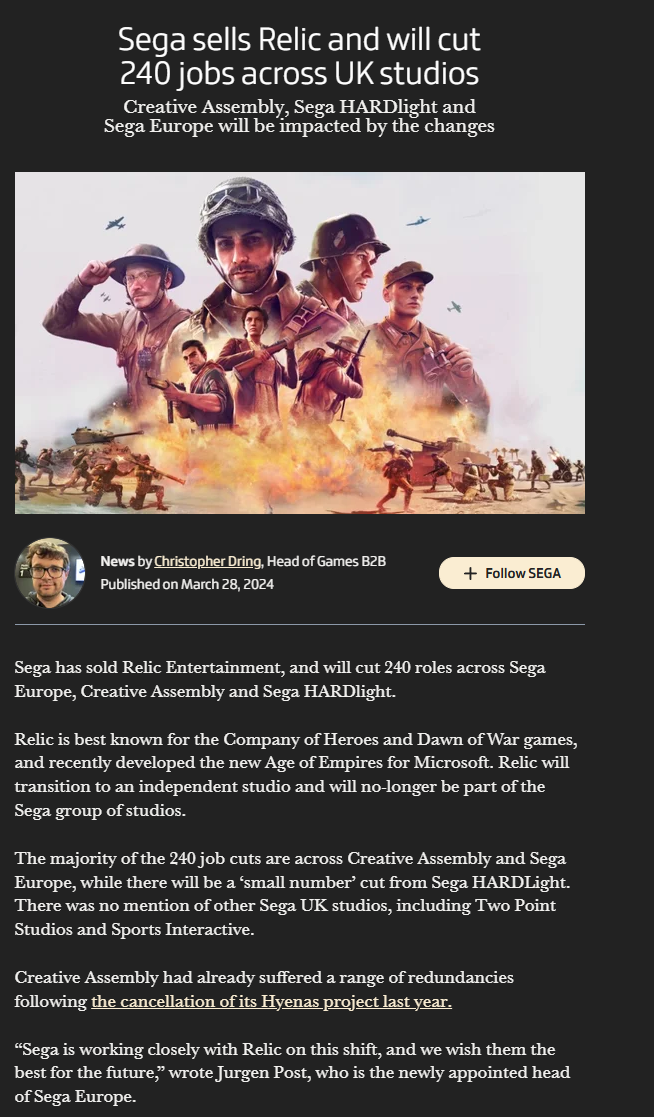Click the 'Head of Games B2B' text
Screen dimensions: 654x1117
pyautogui.click(x=326, y=561)
